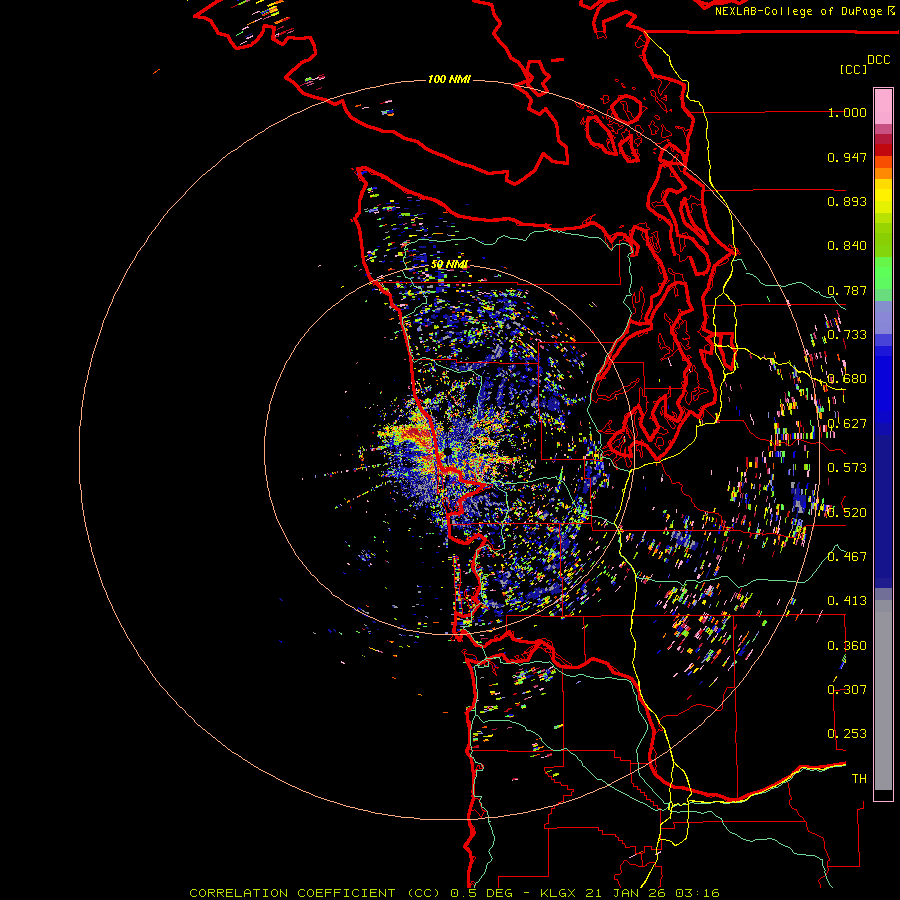Screen dimensions: 900x900
Task: Pick the gray lower segment of color bar
Action: (x=883, y=695)
